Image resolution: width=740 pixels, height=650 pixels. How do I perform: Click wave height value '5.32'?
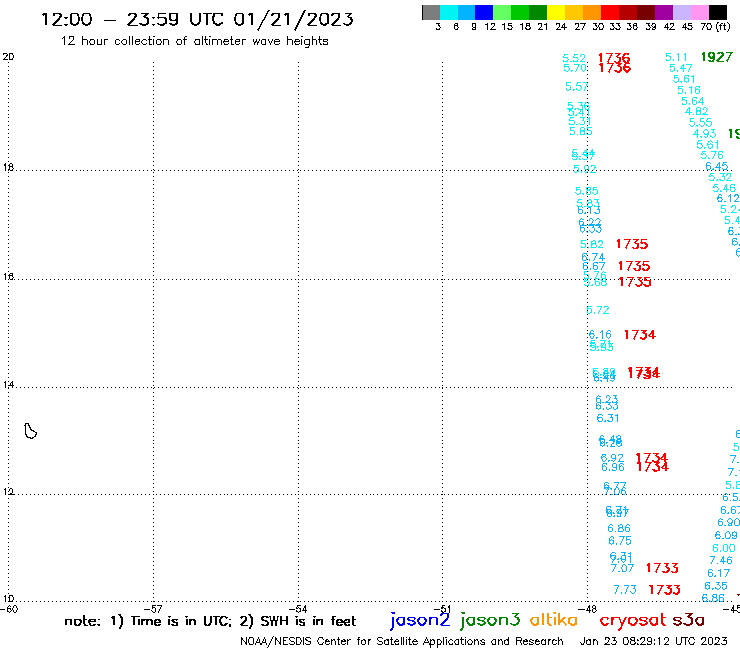click(720, 177)
